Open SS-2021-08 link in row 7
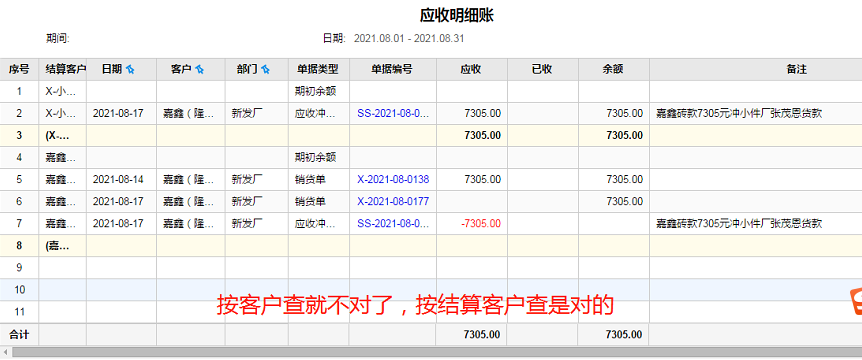862x360 pixels. click(x=393, y=224)
